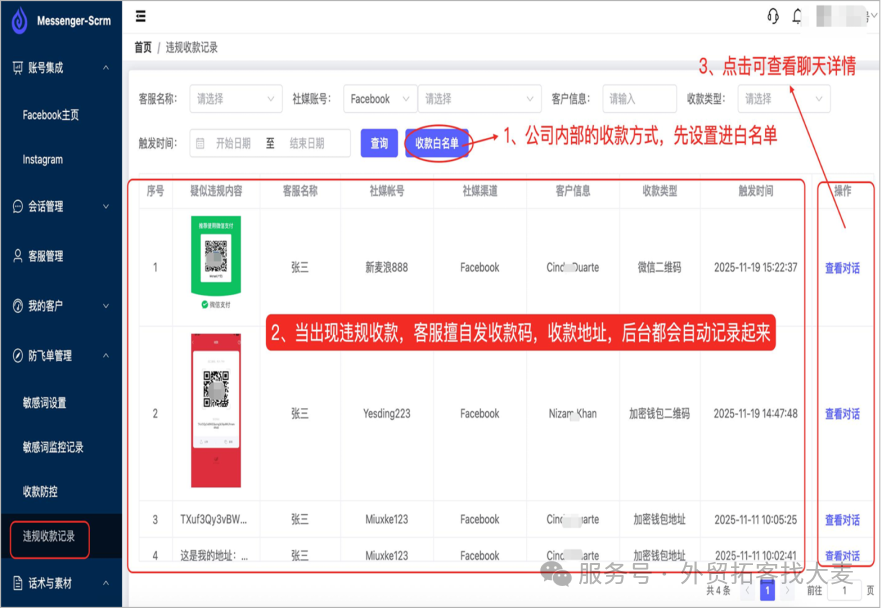Collapse the 防飞单管理 menu chevron
The image size is (881, 608).
[x=106, y=356]
